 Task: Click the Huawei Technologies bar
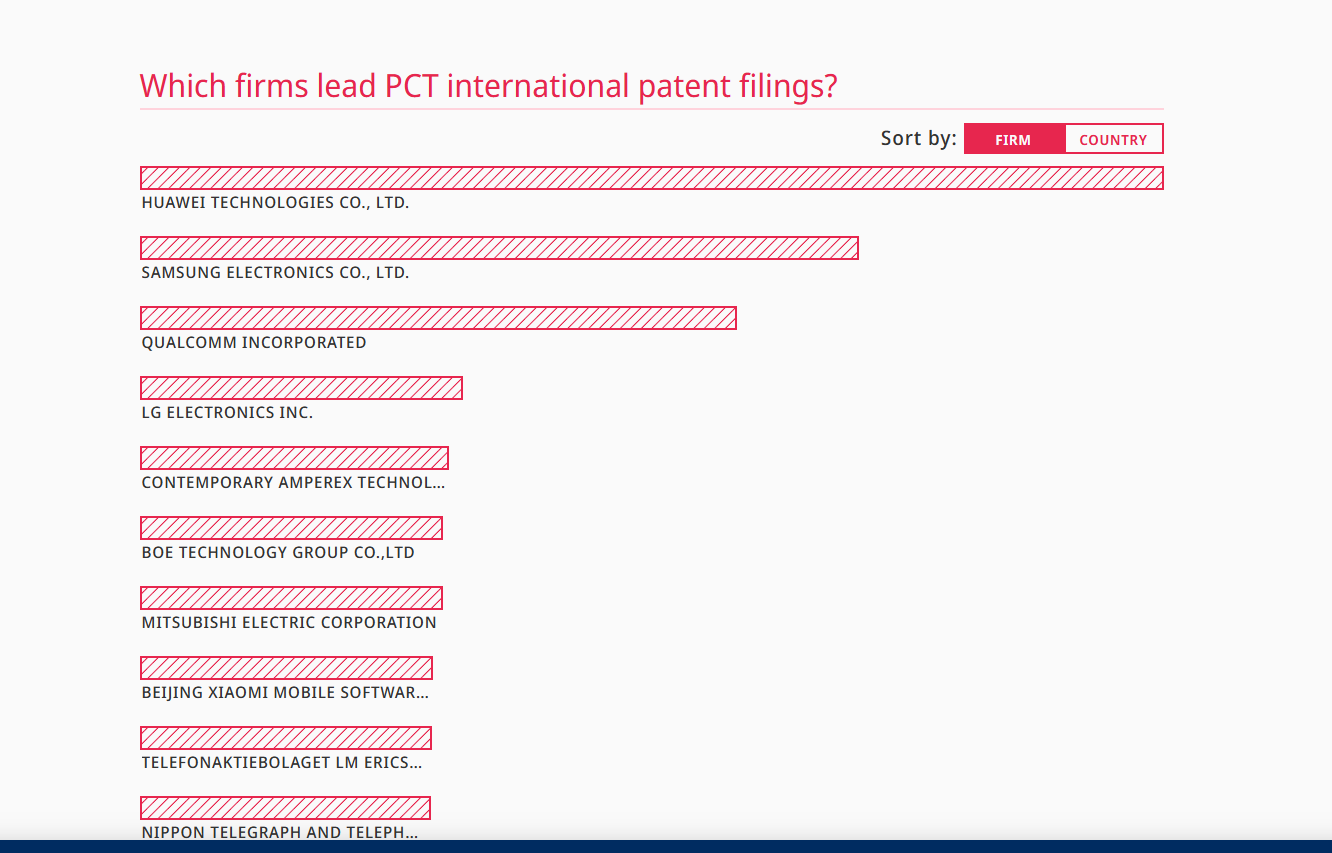(x=651, y=178)
